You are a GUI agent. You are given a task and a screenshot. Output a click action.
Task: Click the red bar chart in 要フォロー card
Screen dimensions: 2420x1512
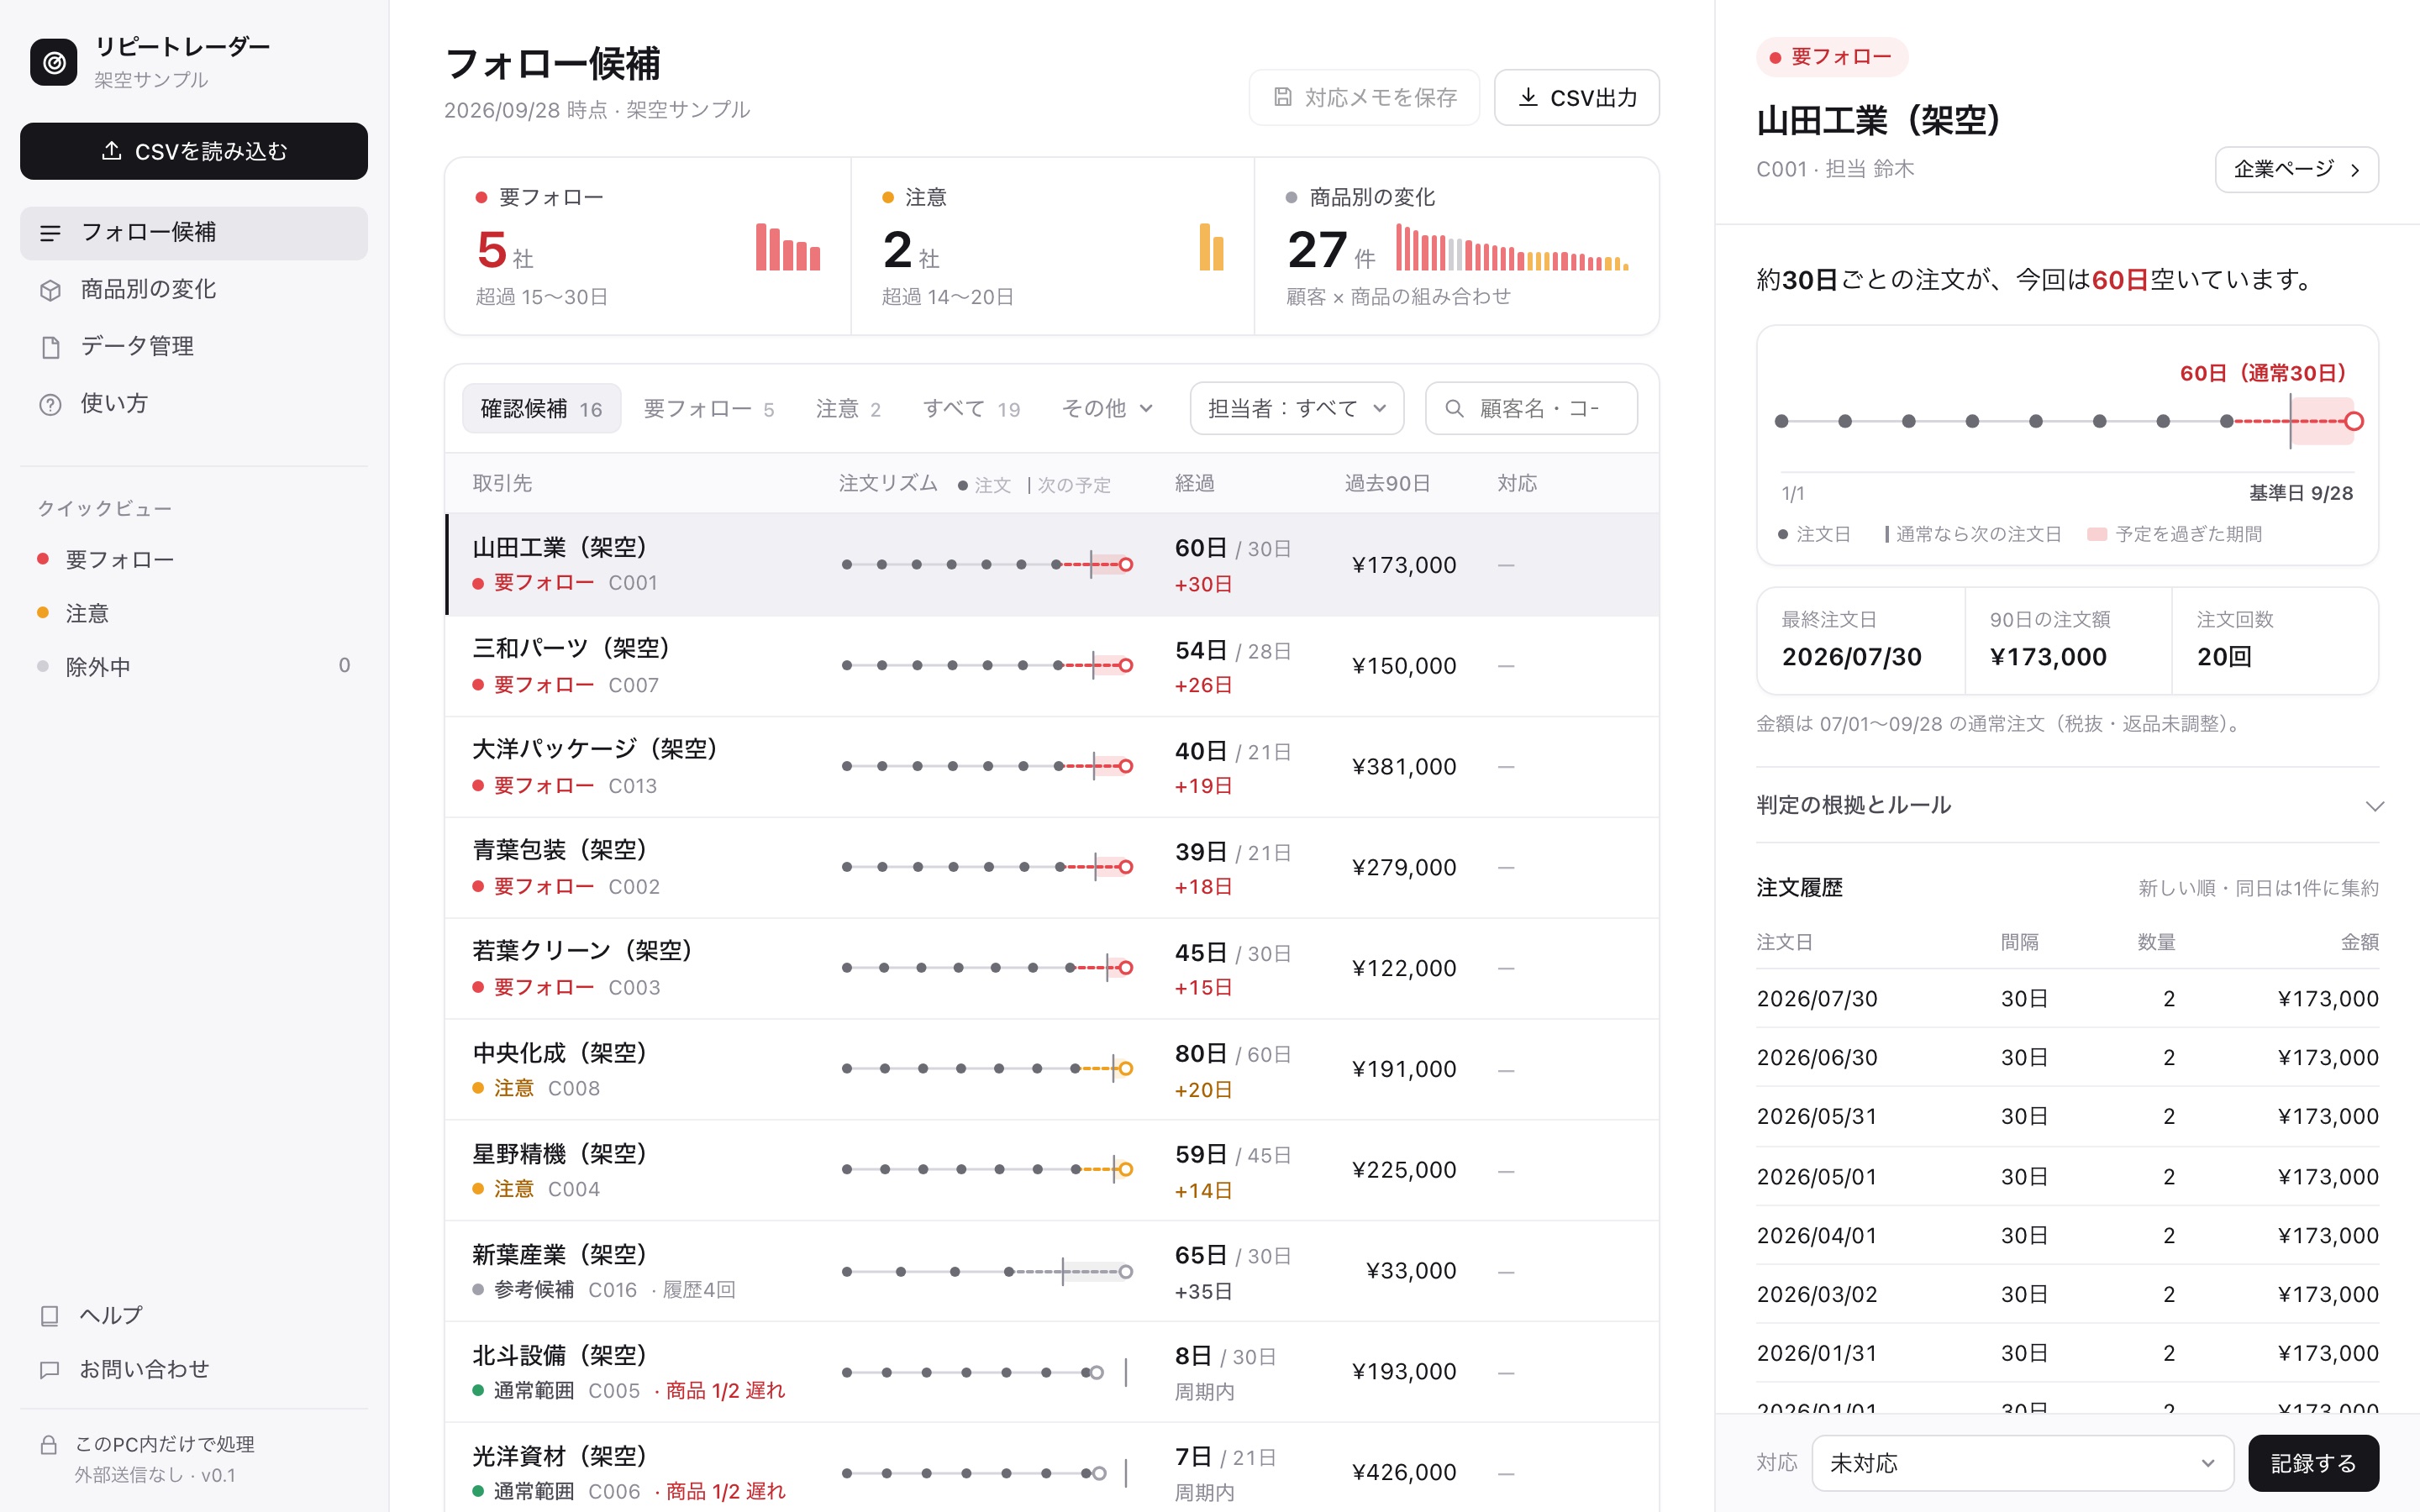pos(788,247)
